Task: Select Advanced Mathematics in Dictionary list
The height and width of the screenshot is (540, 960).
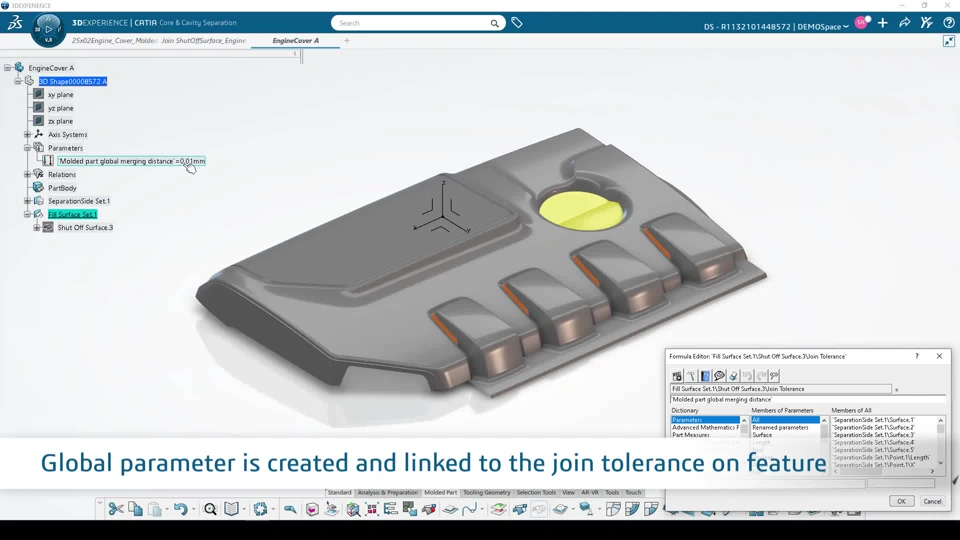Action: (705, 427)
